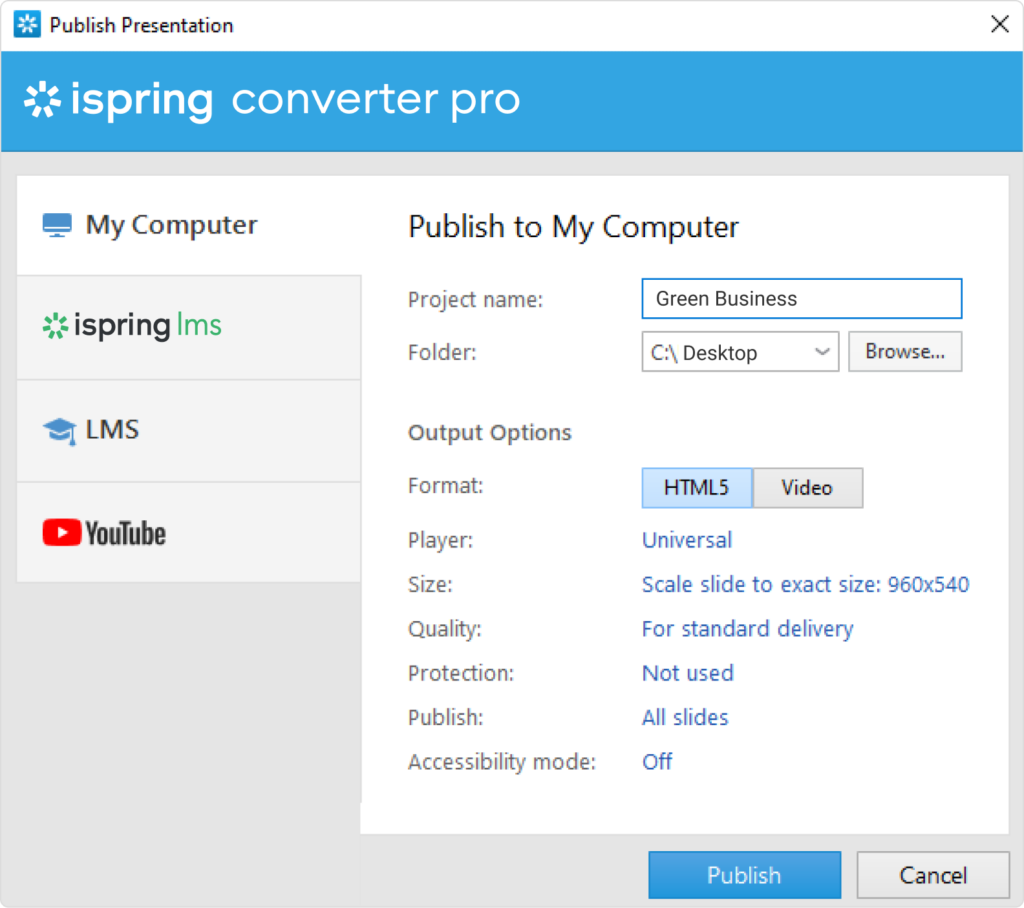Open the Protection Not used link
1024x908 pixels.
(688, 673)
